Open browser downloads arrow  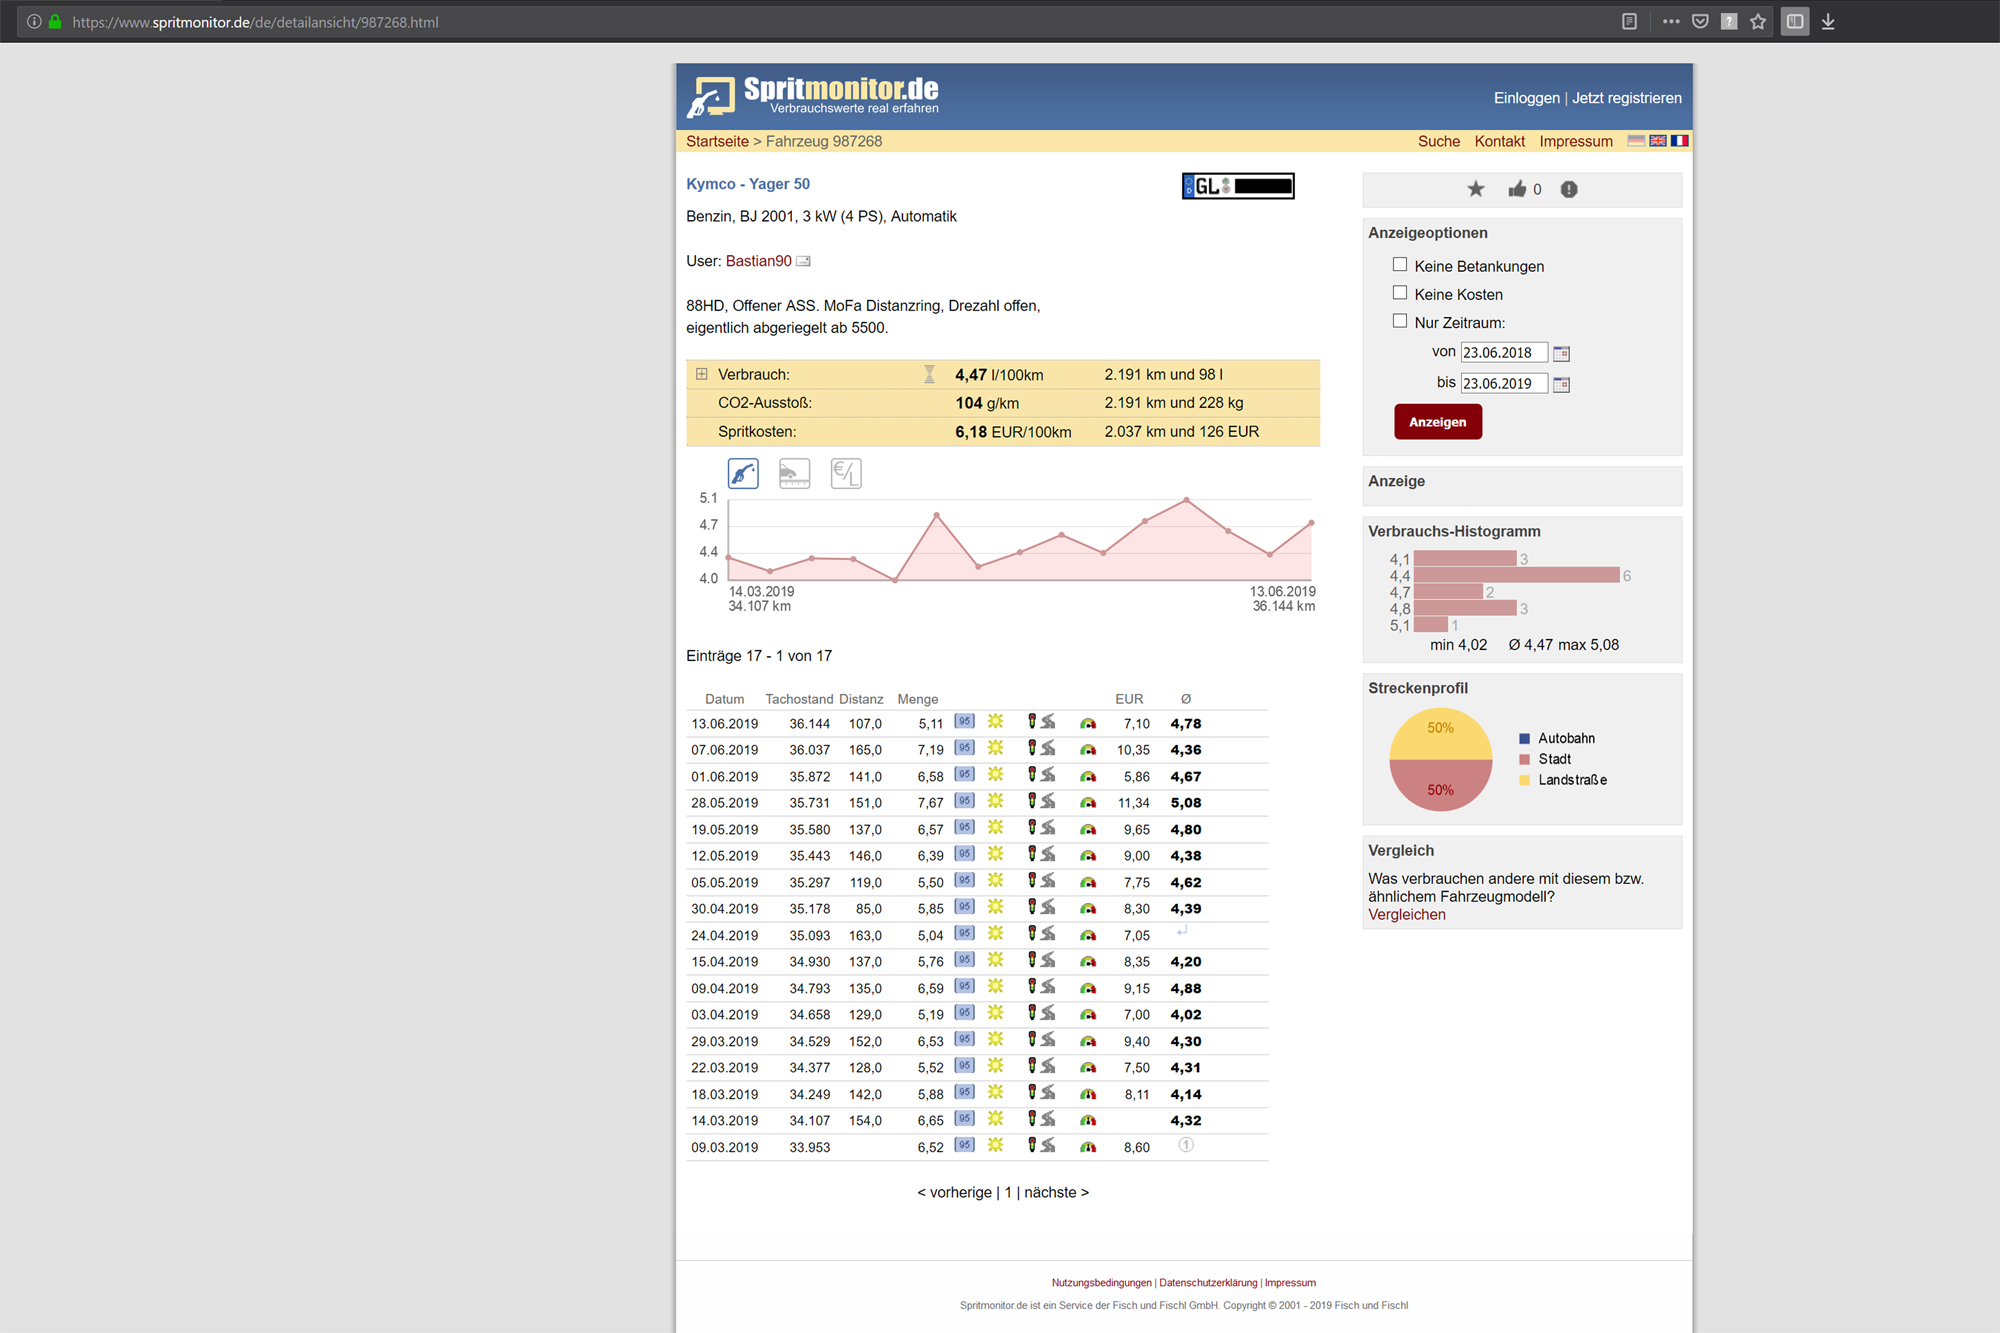(x=1828, y=21)
